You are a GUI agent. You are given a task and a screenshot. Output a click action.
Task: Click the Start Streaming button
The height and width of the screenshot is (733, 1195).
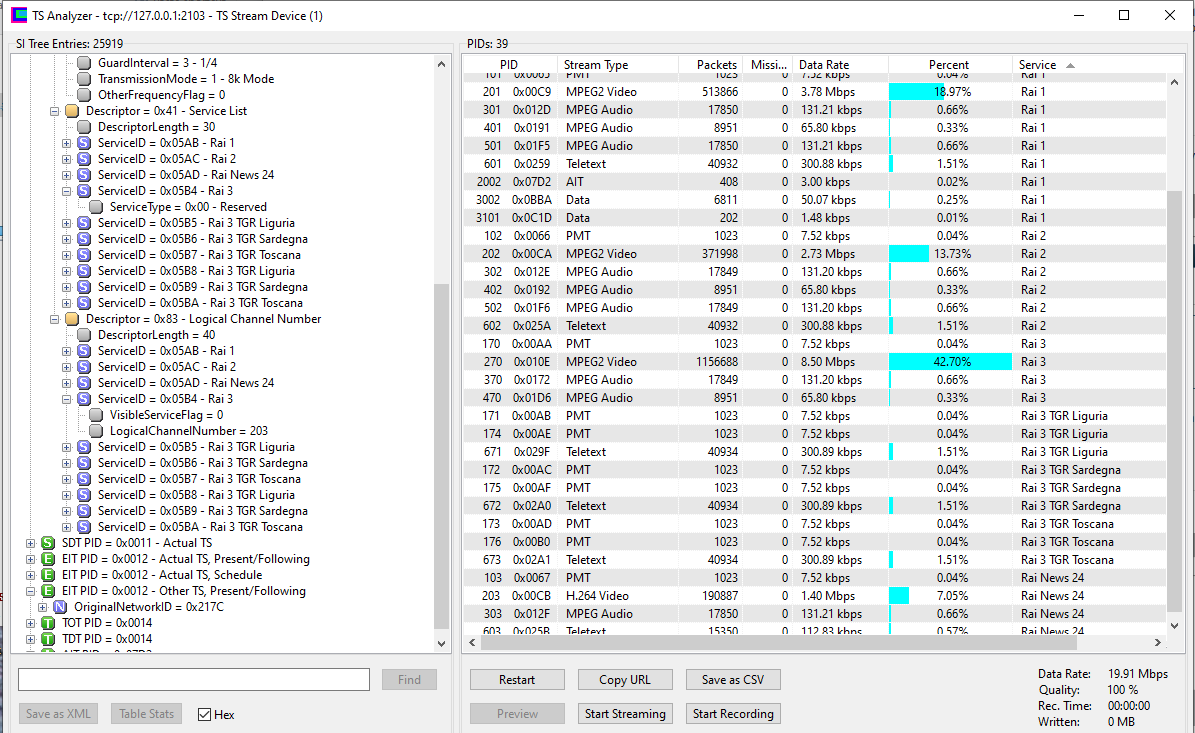625,714
